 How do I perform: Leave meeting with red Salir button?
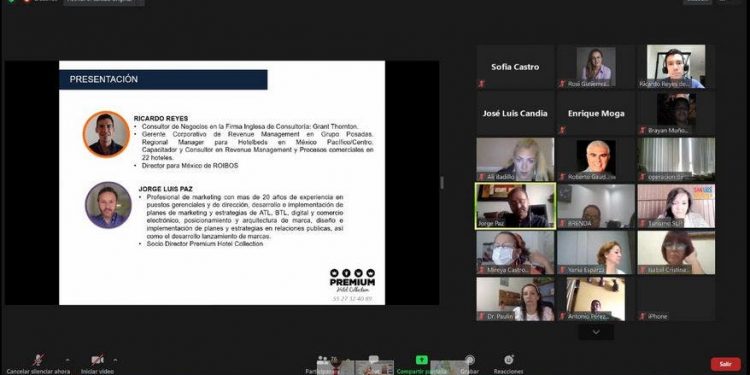(x=725, y=364)
